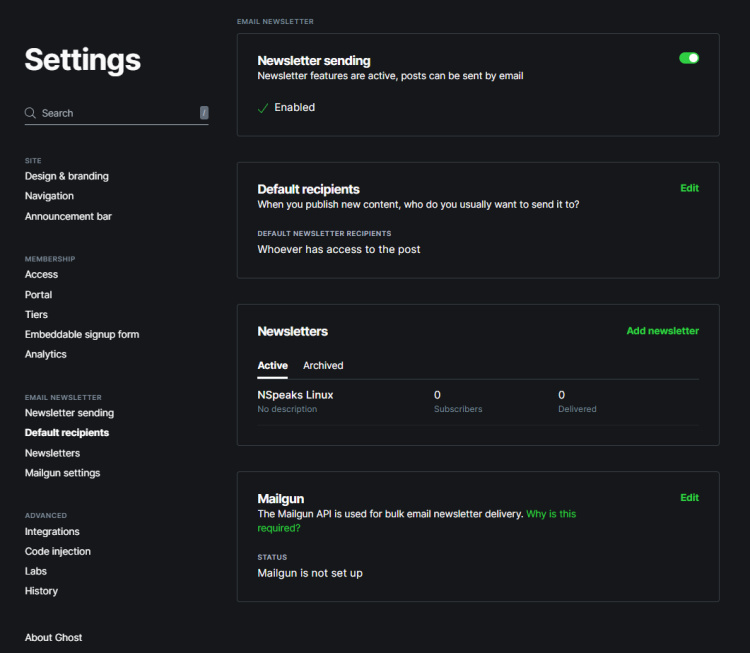
Task: Switch to the Archived newsletters tab
Action: coord(323,366)
